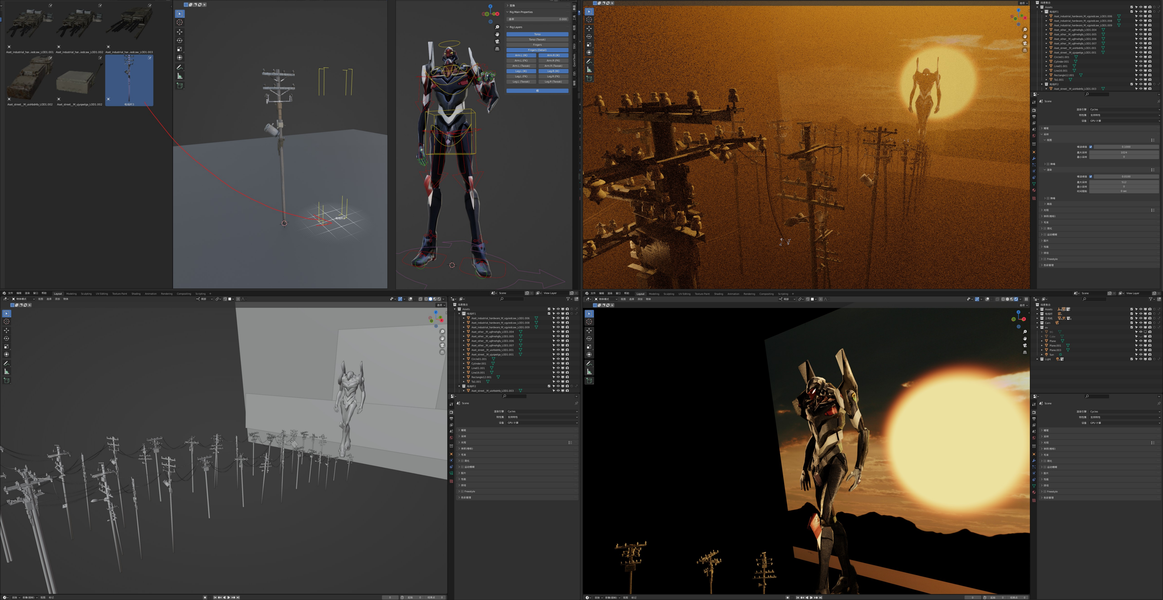
Task: Expand the Freestyle panel in orange render window
Action: [1041, 259]
